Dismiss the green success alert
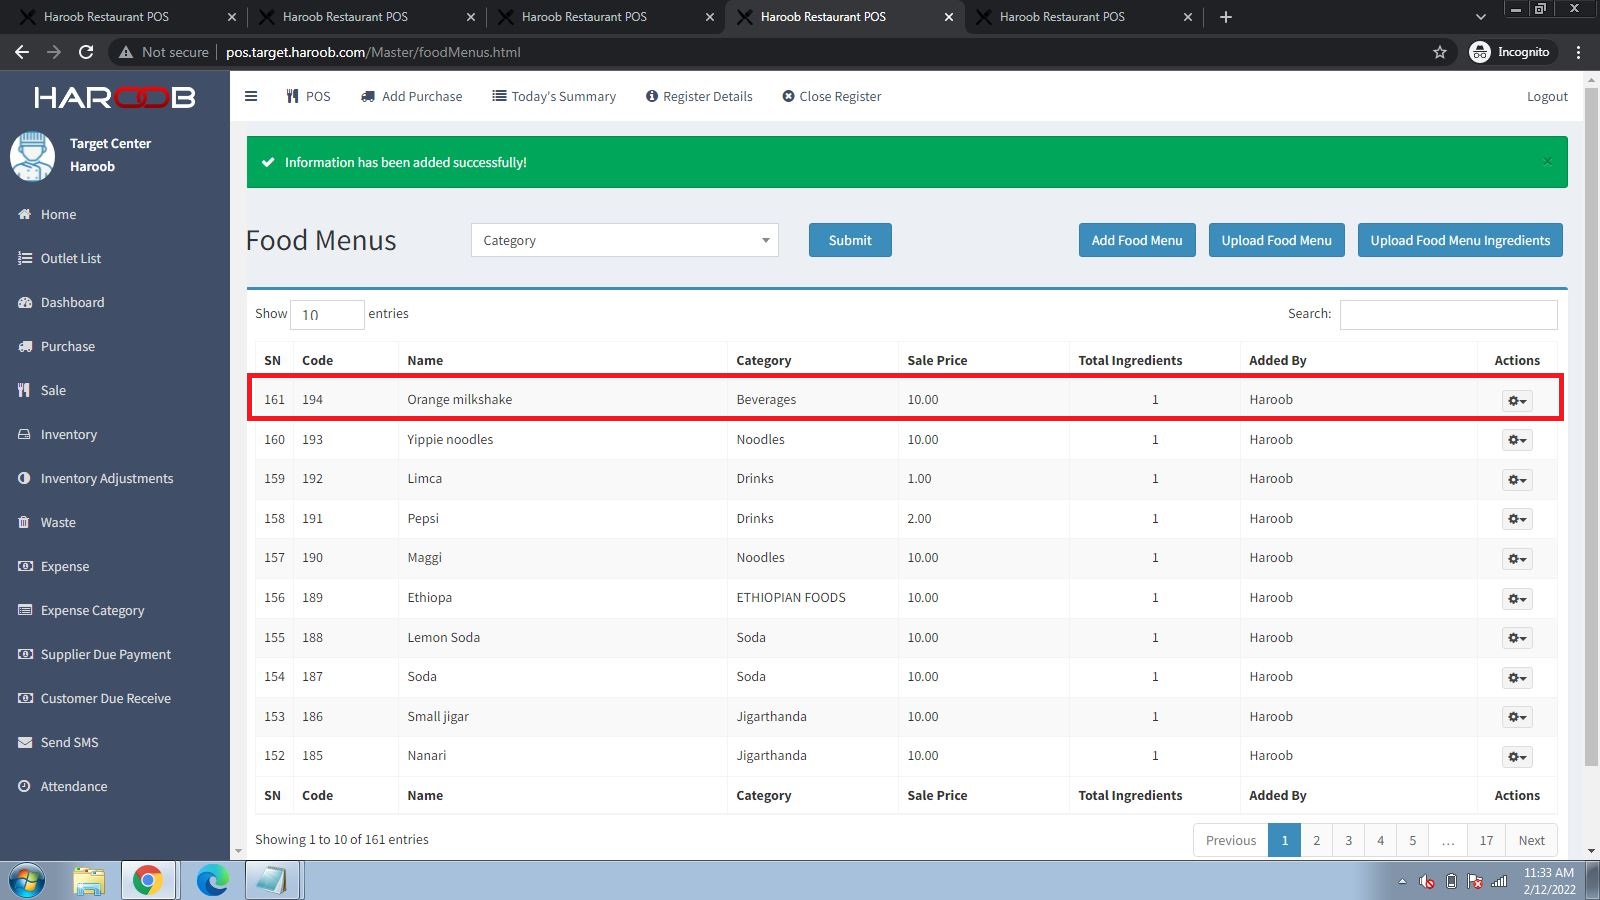This screenshot has width=1600, height=900. coord(1547,161)
